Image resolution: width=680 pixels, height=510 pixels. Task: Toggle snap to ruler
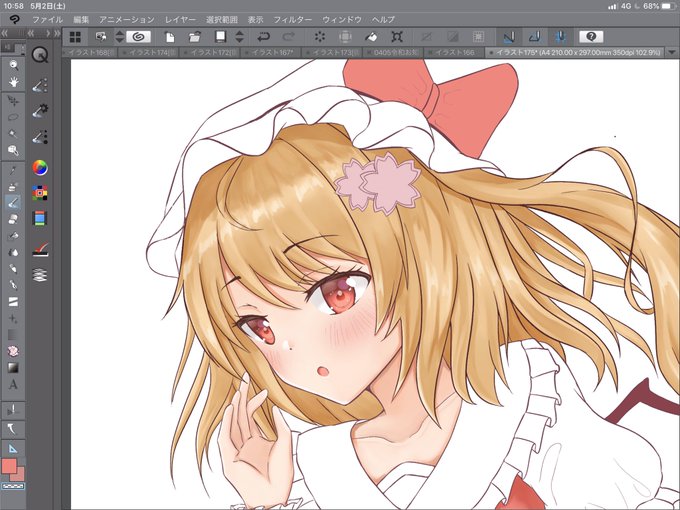509,37
